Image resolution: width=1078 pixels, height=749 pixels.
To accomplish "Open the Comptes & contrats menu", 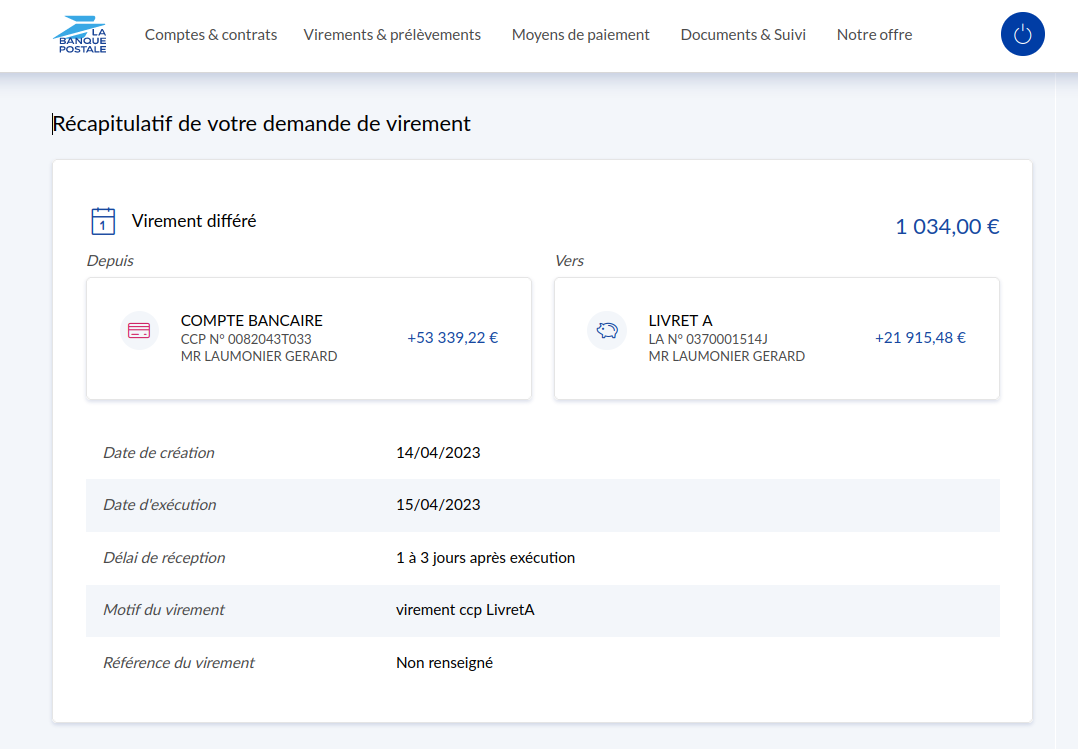I will 211,35.
